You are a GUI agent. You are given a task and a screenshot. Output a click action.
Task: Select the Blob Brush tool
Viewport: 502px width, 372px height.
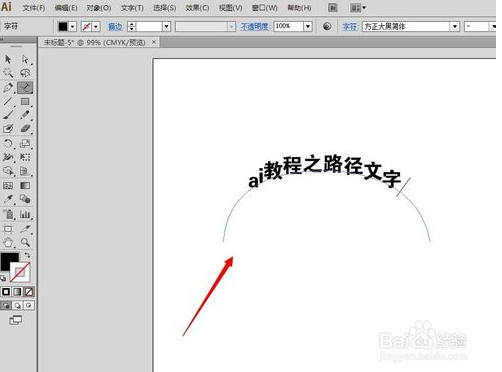pos(8,129)
